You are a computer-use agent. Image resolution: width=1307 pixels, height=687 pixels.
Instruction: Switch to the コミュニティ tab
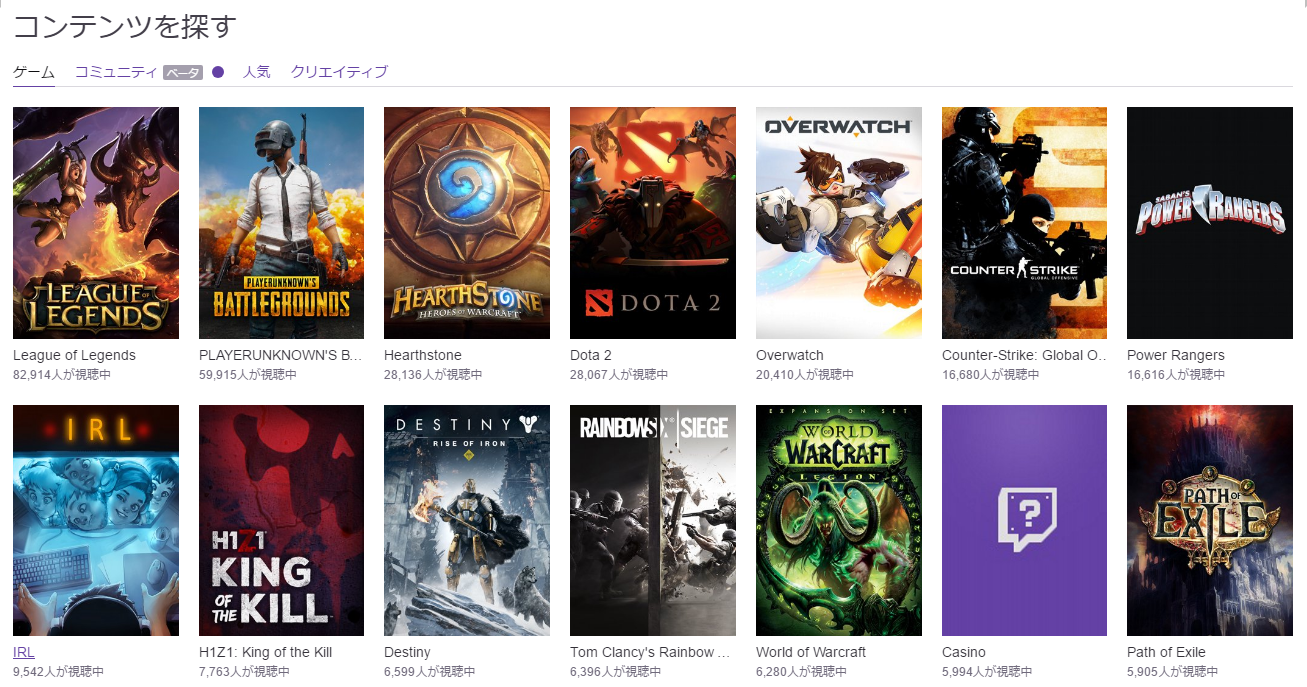click(x=116, y=72)
